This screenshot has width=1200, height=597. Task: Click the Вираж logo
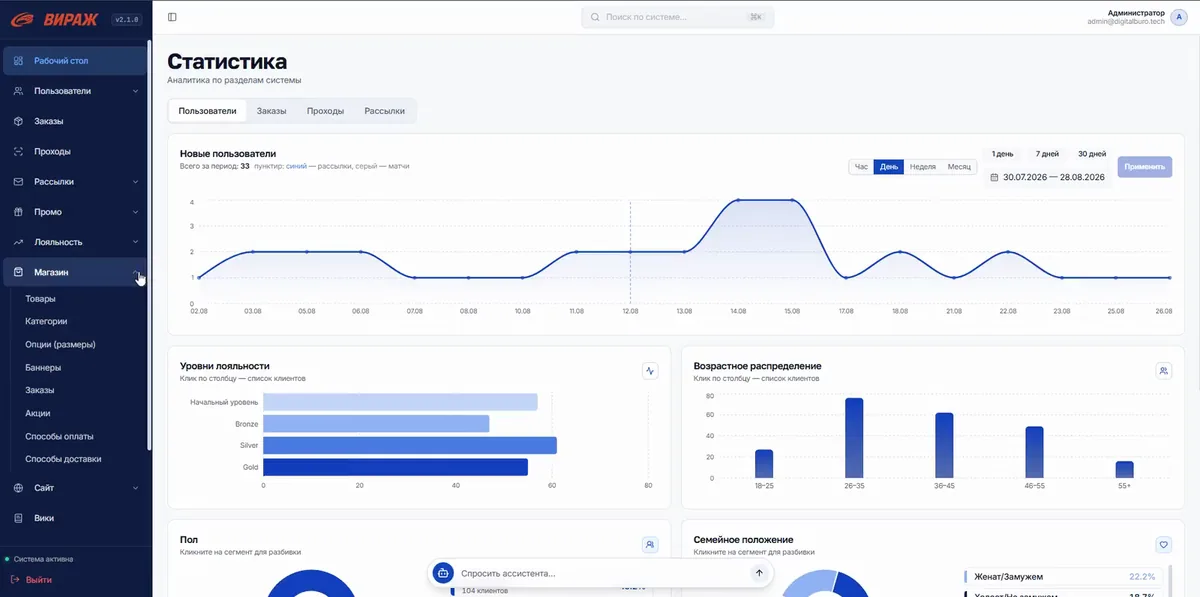click(x=53, y=18)
